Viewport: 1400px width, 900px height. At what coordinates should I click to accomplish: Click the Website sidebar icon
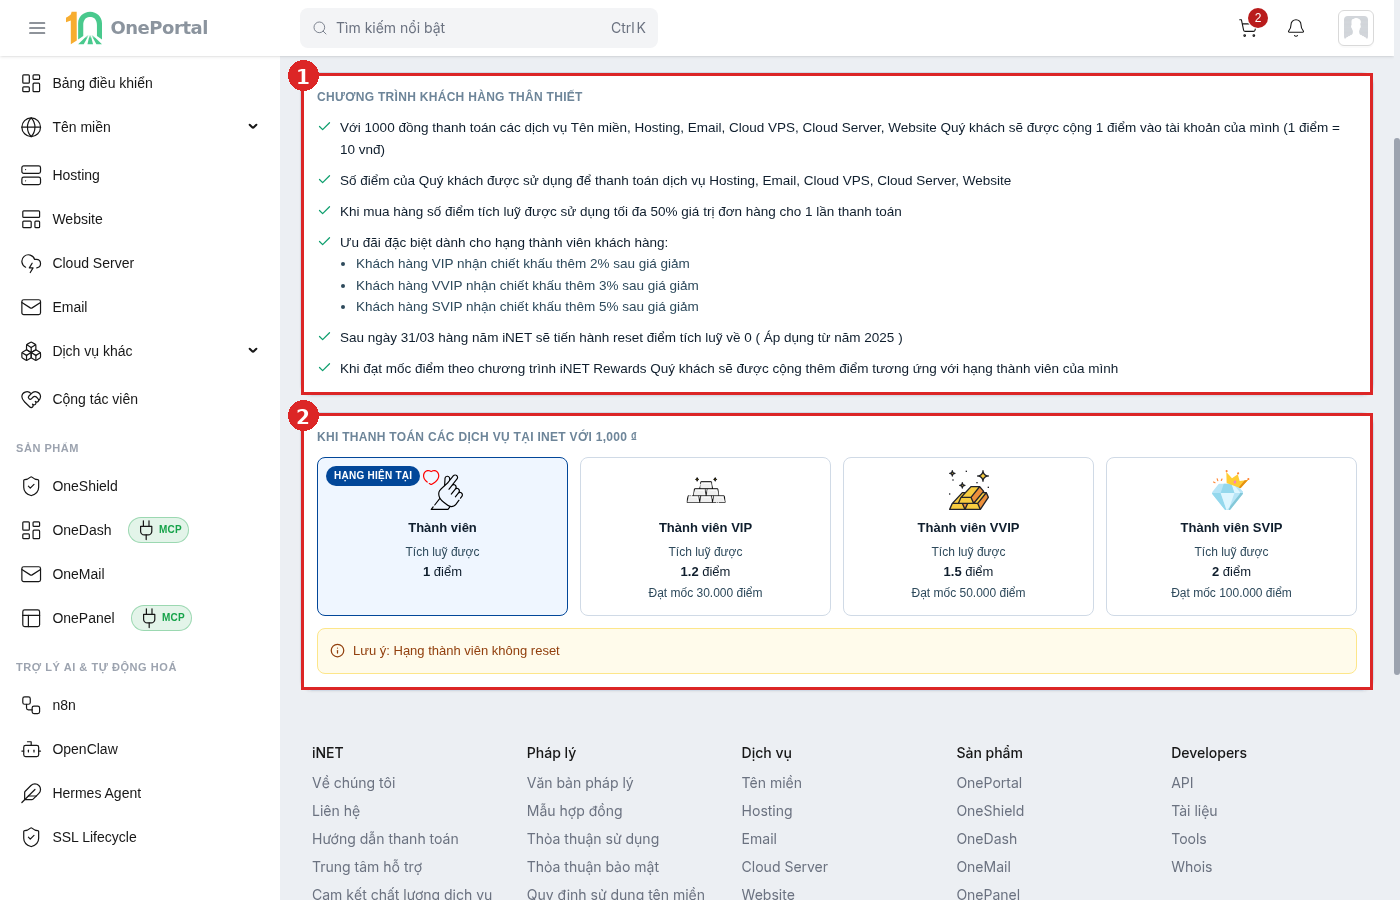(31, 219)
